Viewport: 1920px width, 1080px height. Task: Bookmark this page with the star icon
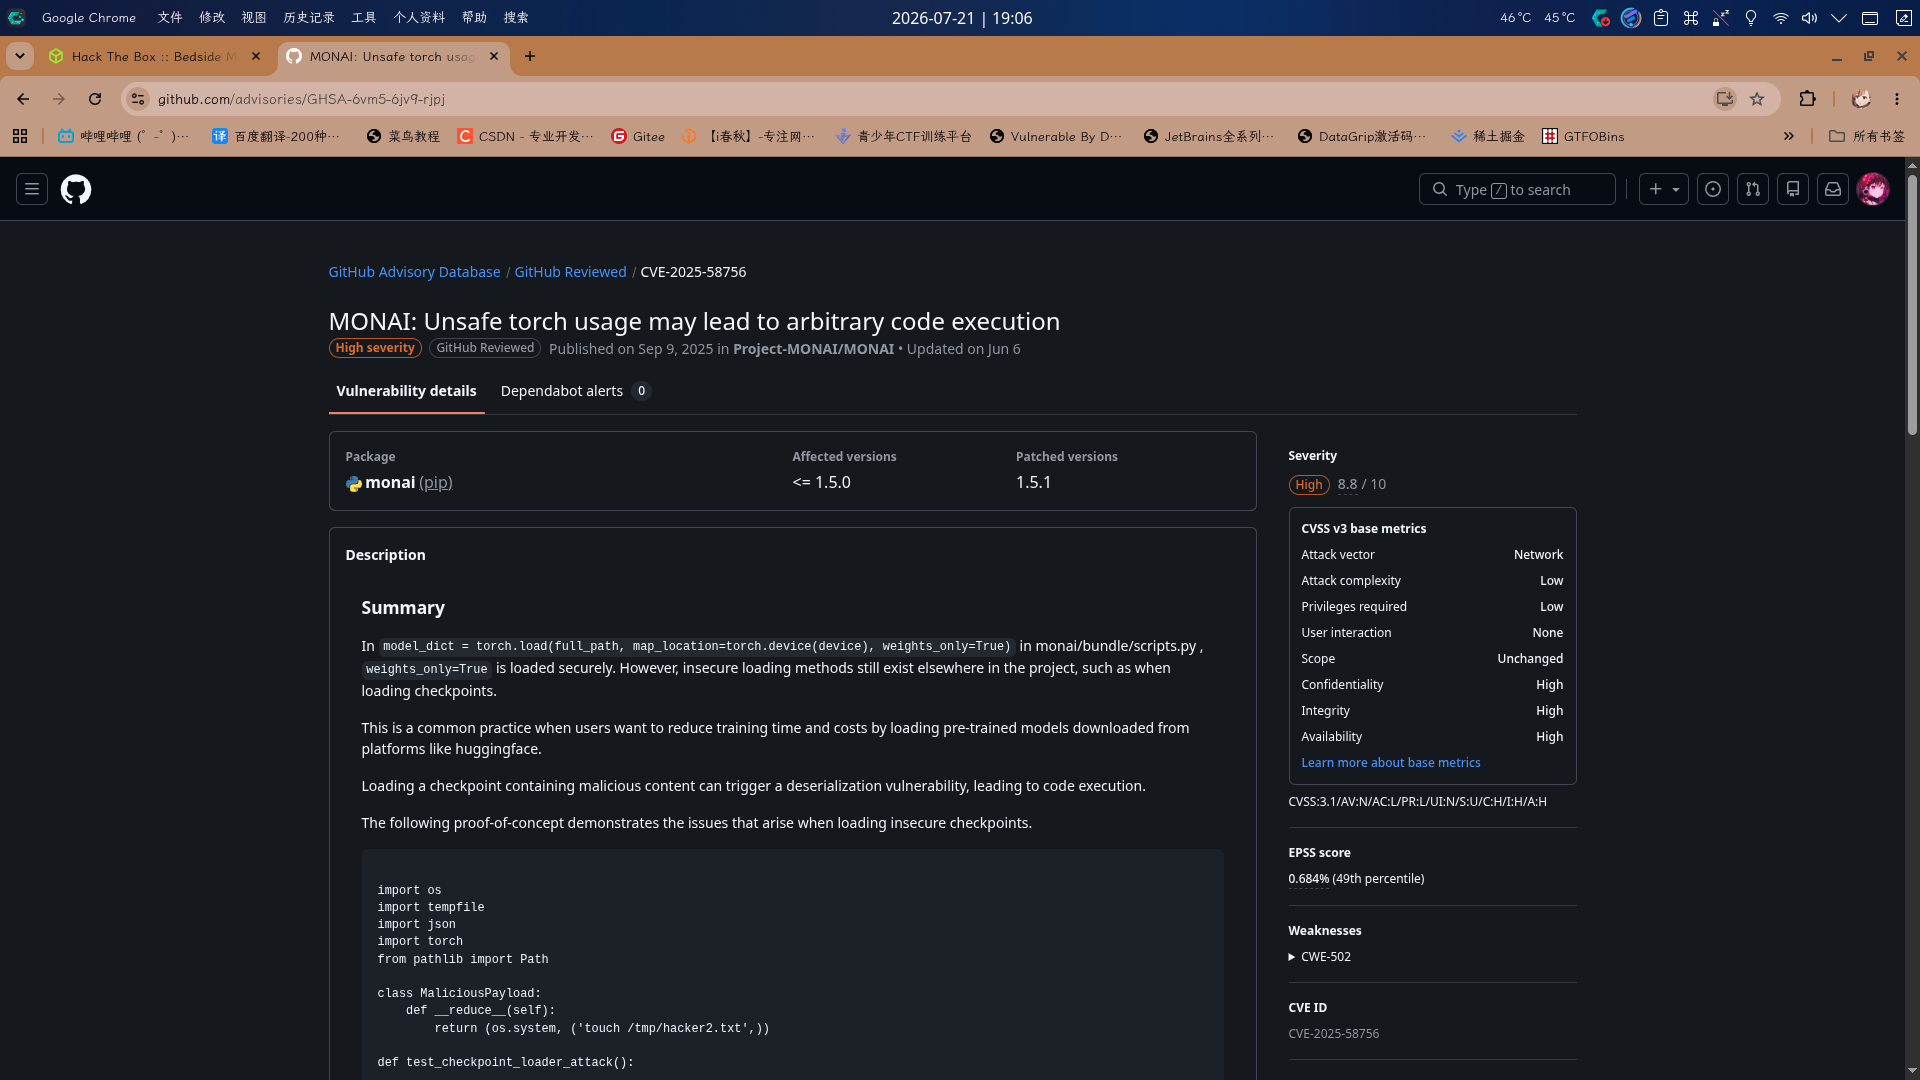click(x=1757, y=99)
